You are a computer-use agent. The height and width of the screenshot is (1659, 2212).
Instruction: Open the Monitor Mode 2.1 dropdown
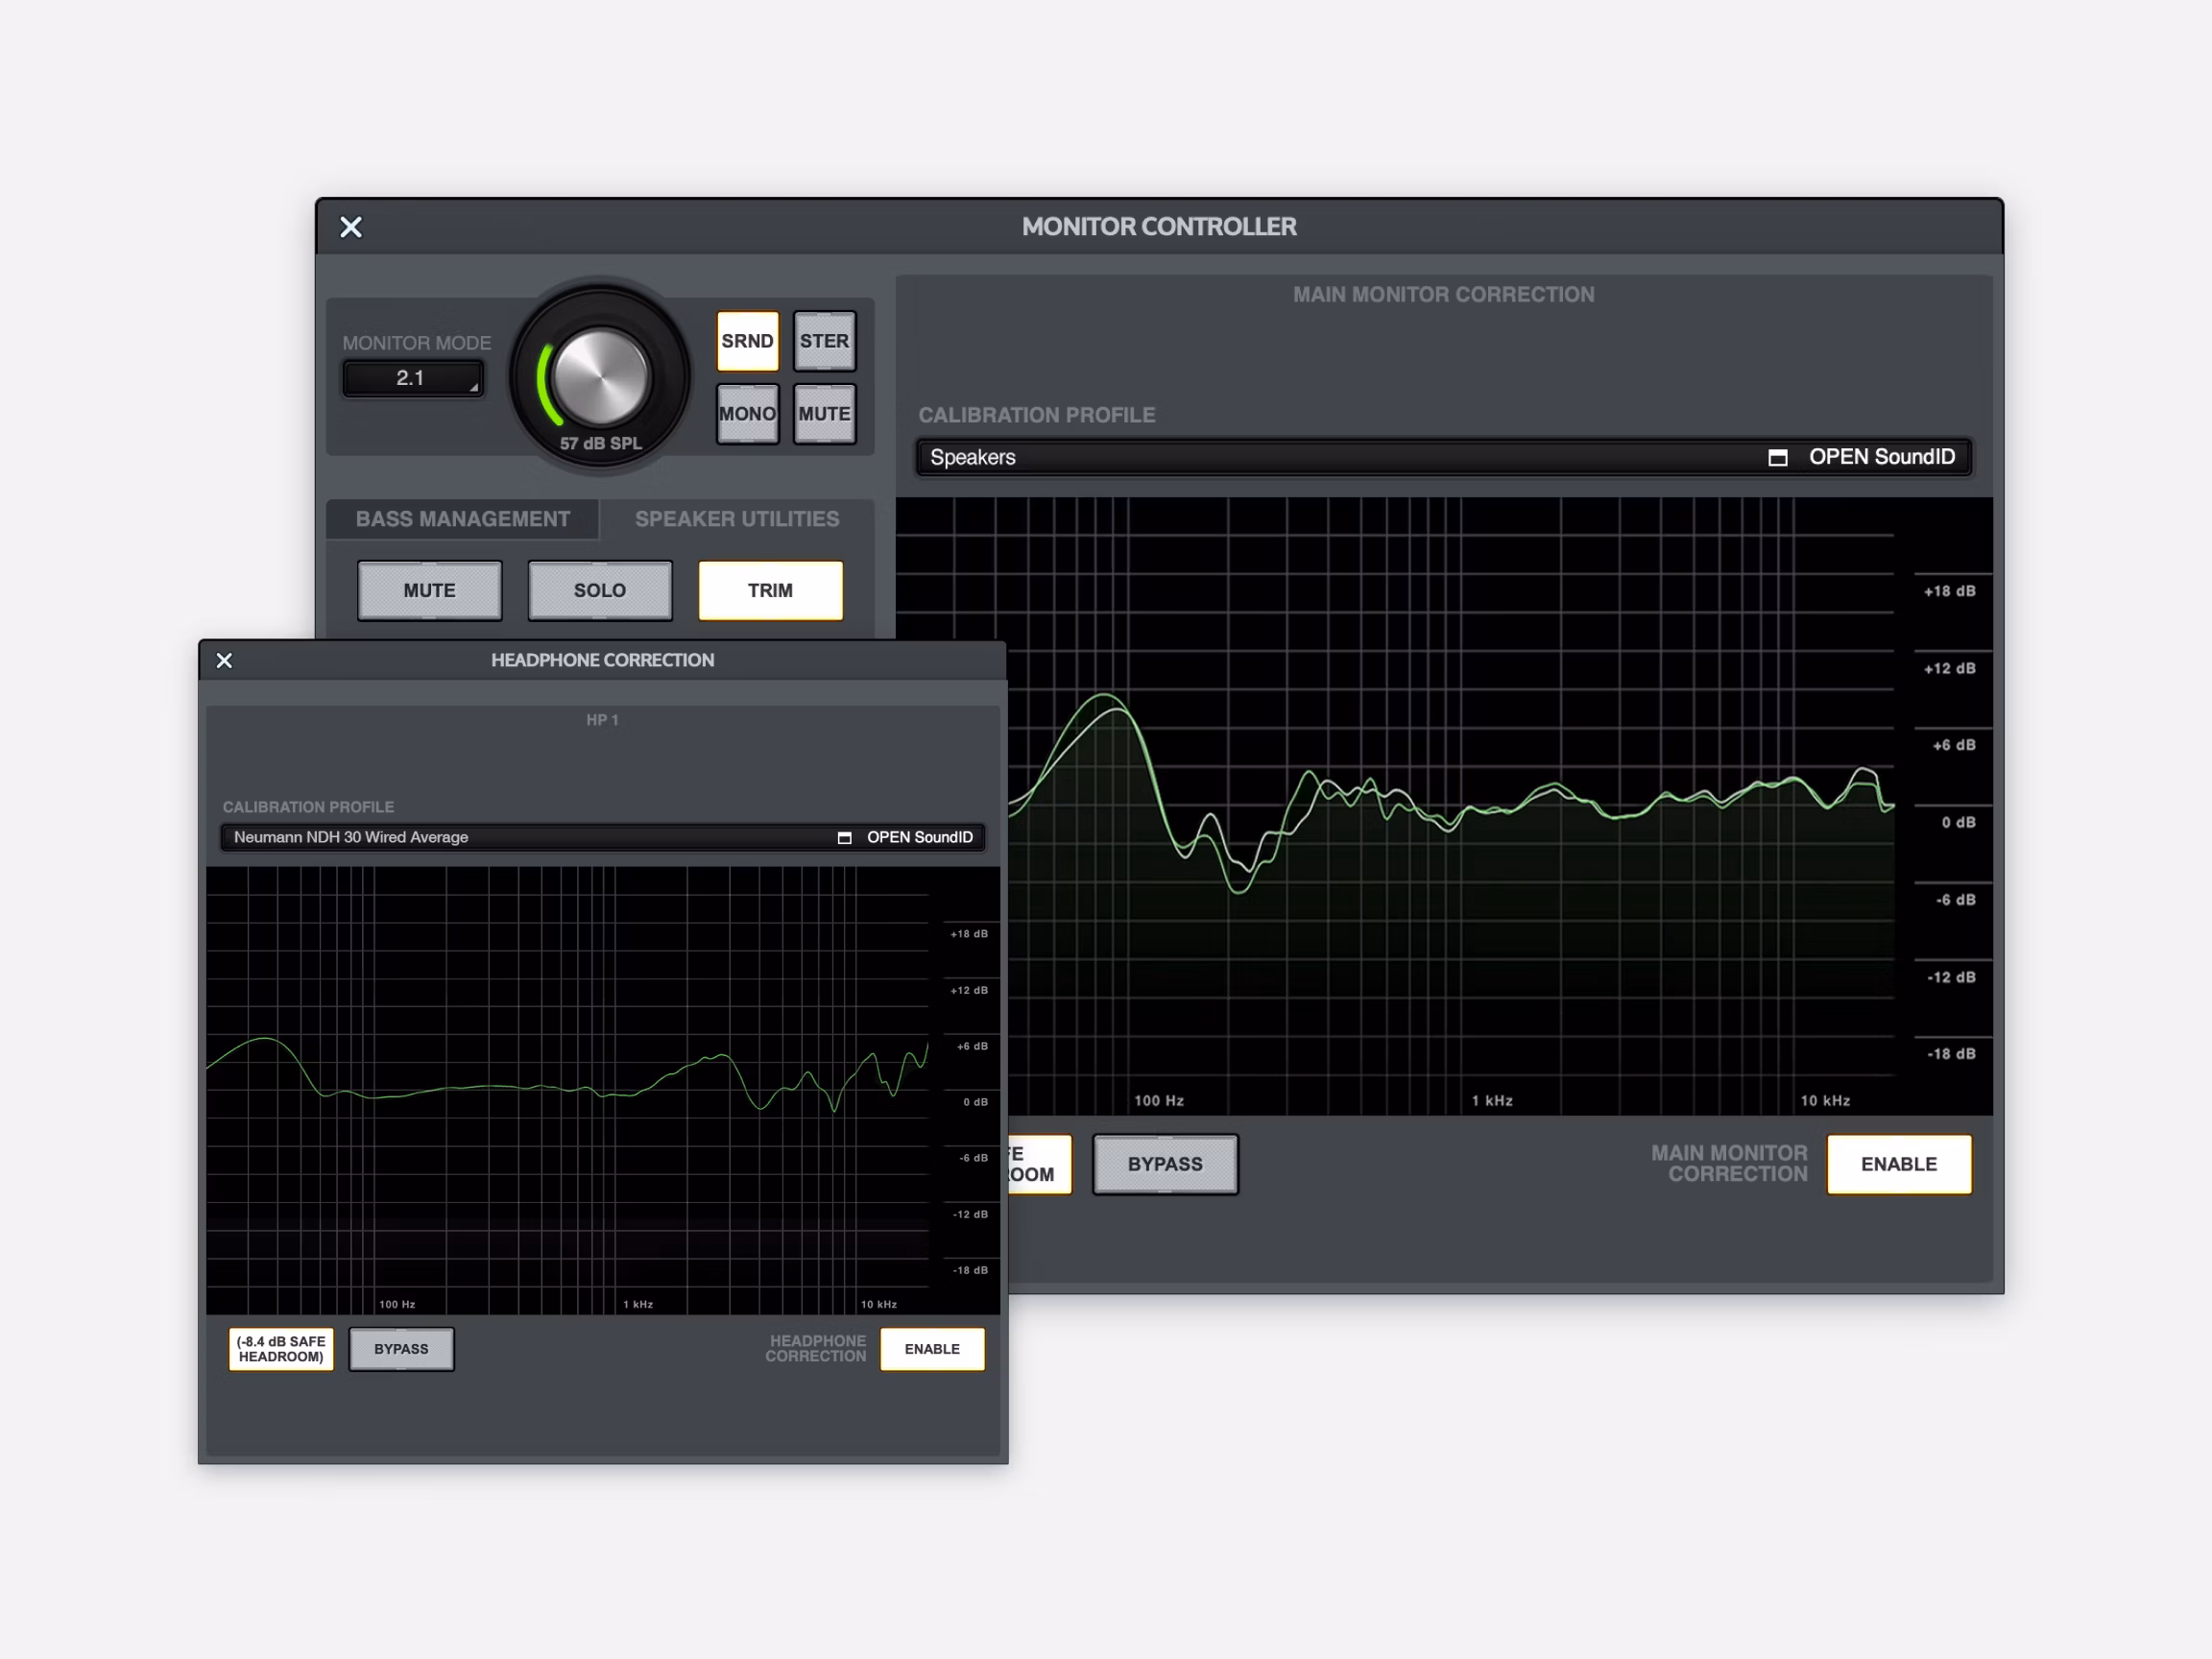pyautogui.click(x=412, y=378)
